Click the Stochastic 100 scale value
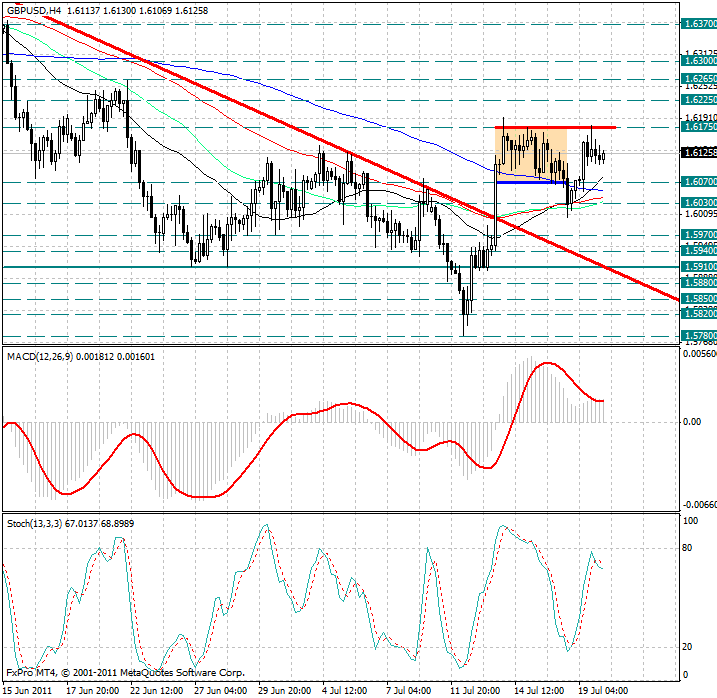 point(690,521)
